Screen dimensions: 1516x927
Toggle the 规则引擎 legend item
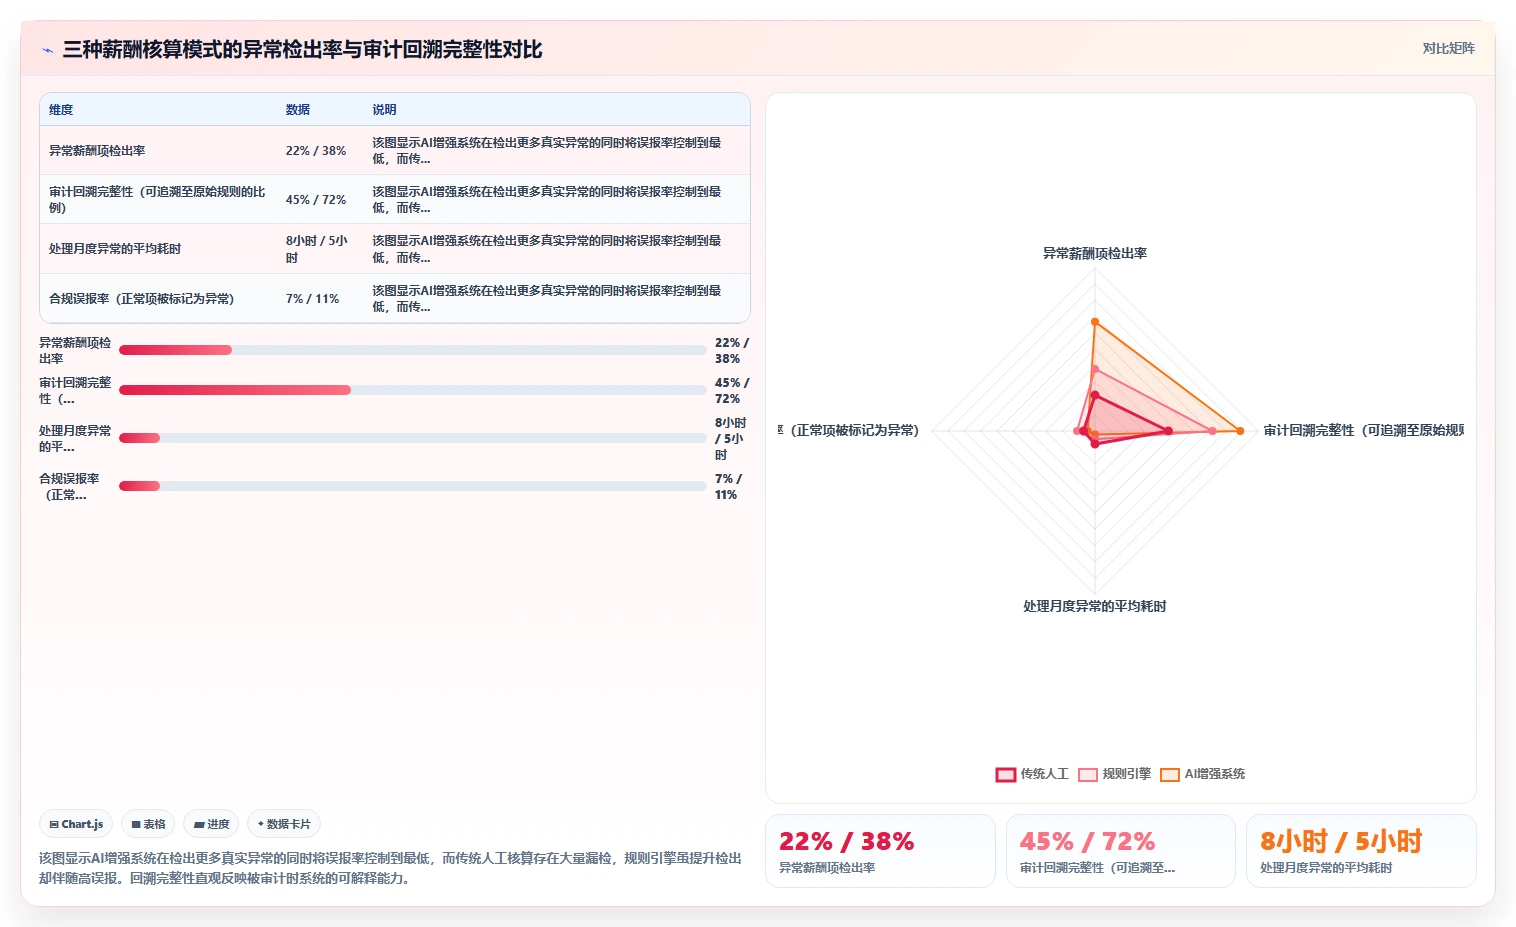pyautogui.click(x=1114, y=774)
